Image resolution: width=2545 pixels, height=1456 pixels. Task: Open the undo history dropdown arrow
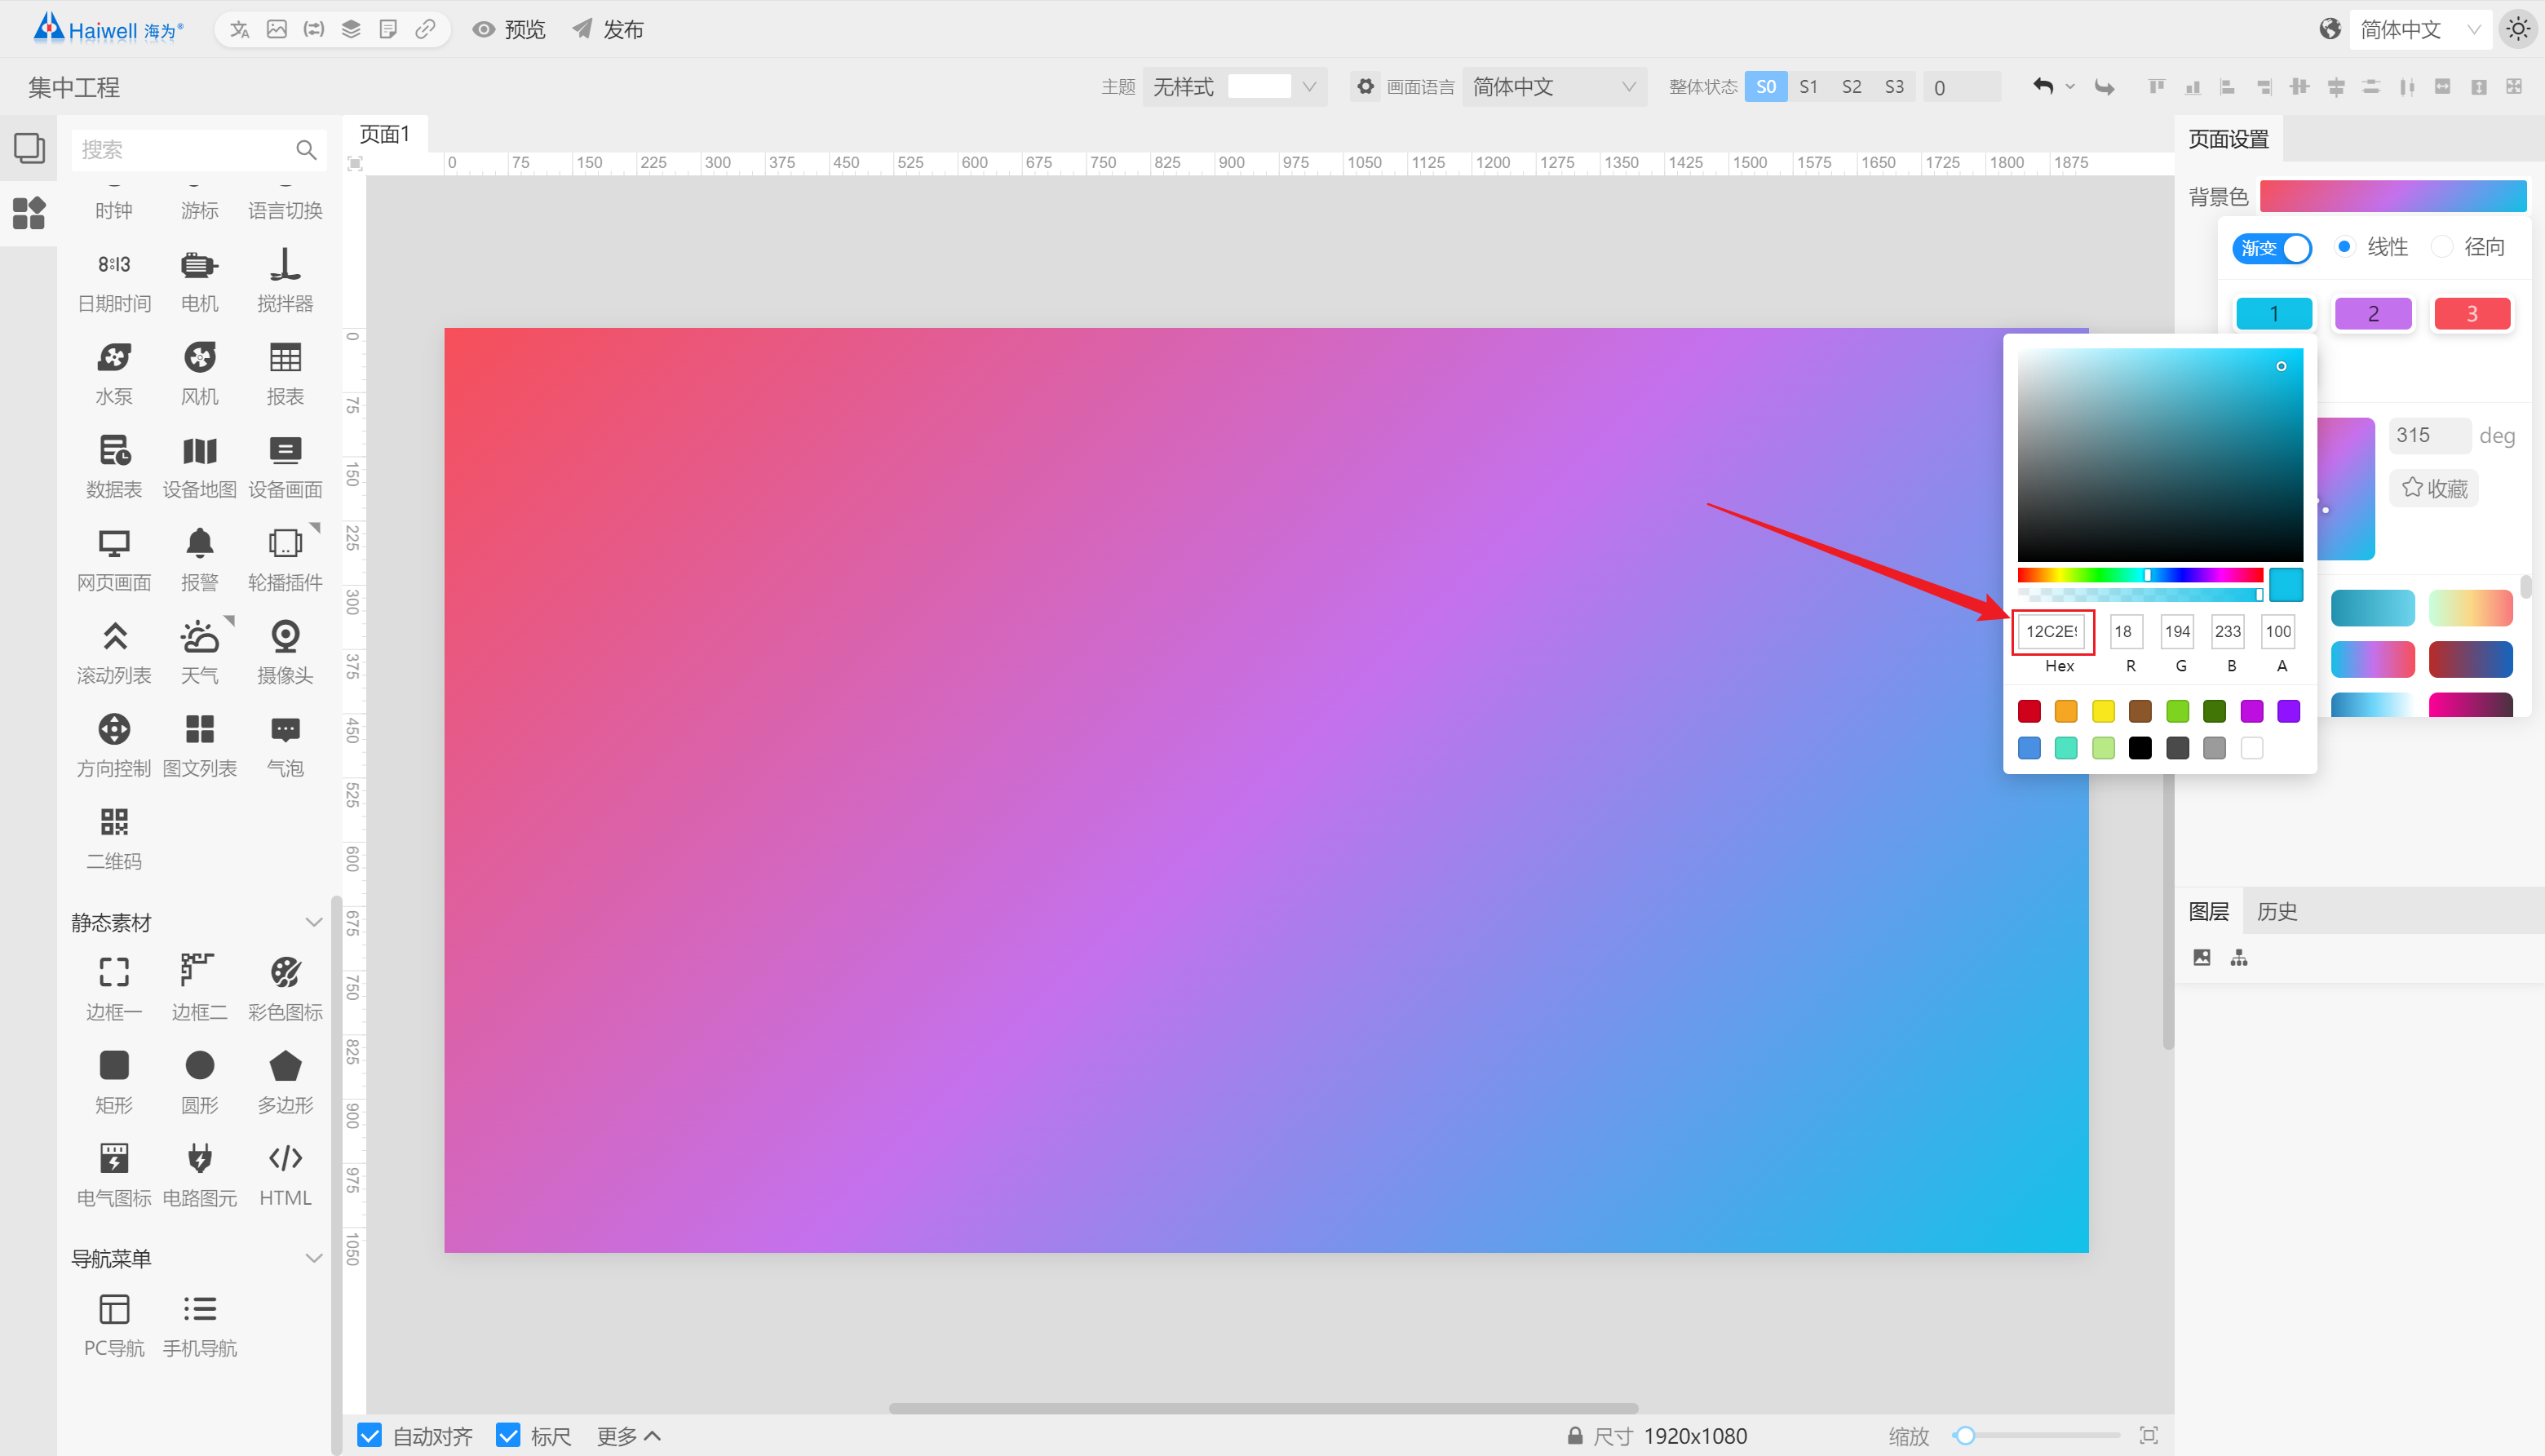(x=2070, y=87)
